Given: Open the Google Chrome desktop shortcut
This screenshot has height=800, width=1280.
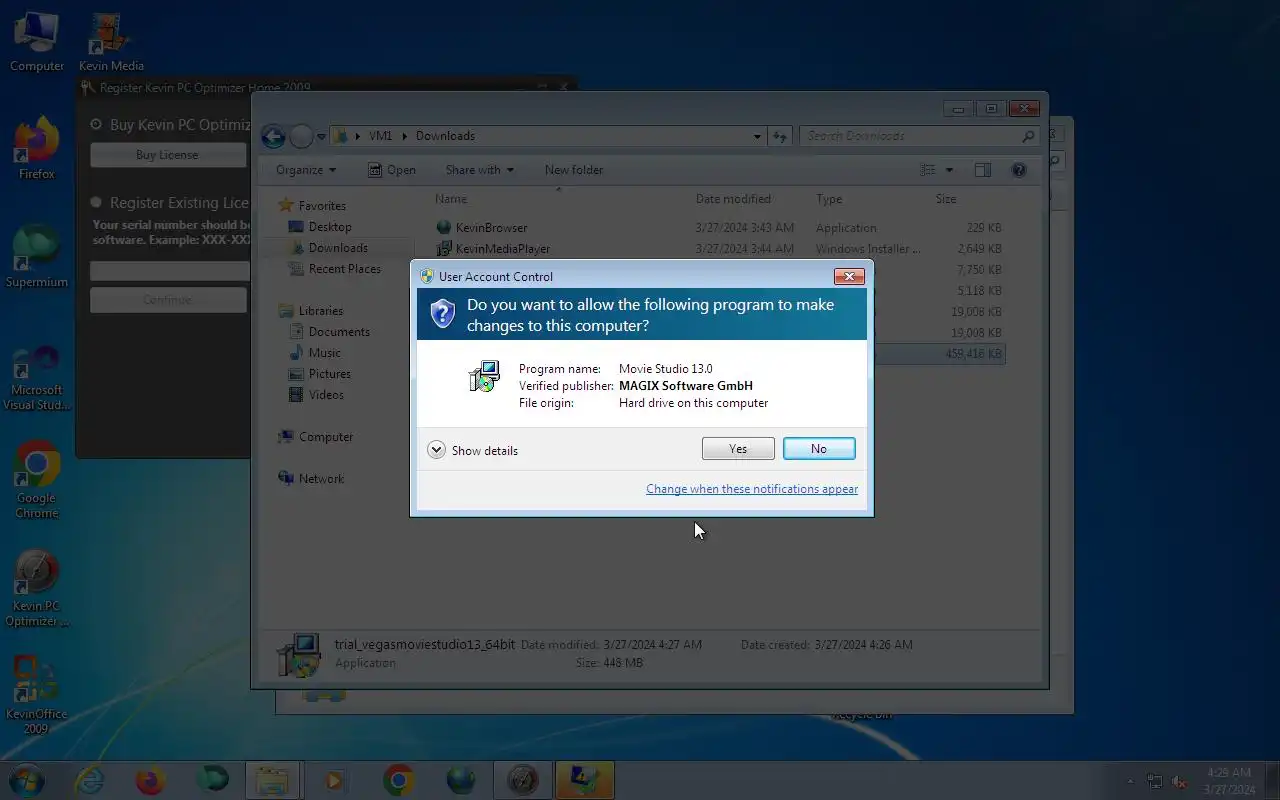Looking at the screenshot, I should pyautogui.click(x=37, y=480).
